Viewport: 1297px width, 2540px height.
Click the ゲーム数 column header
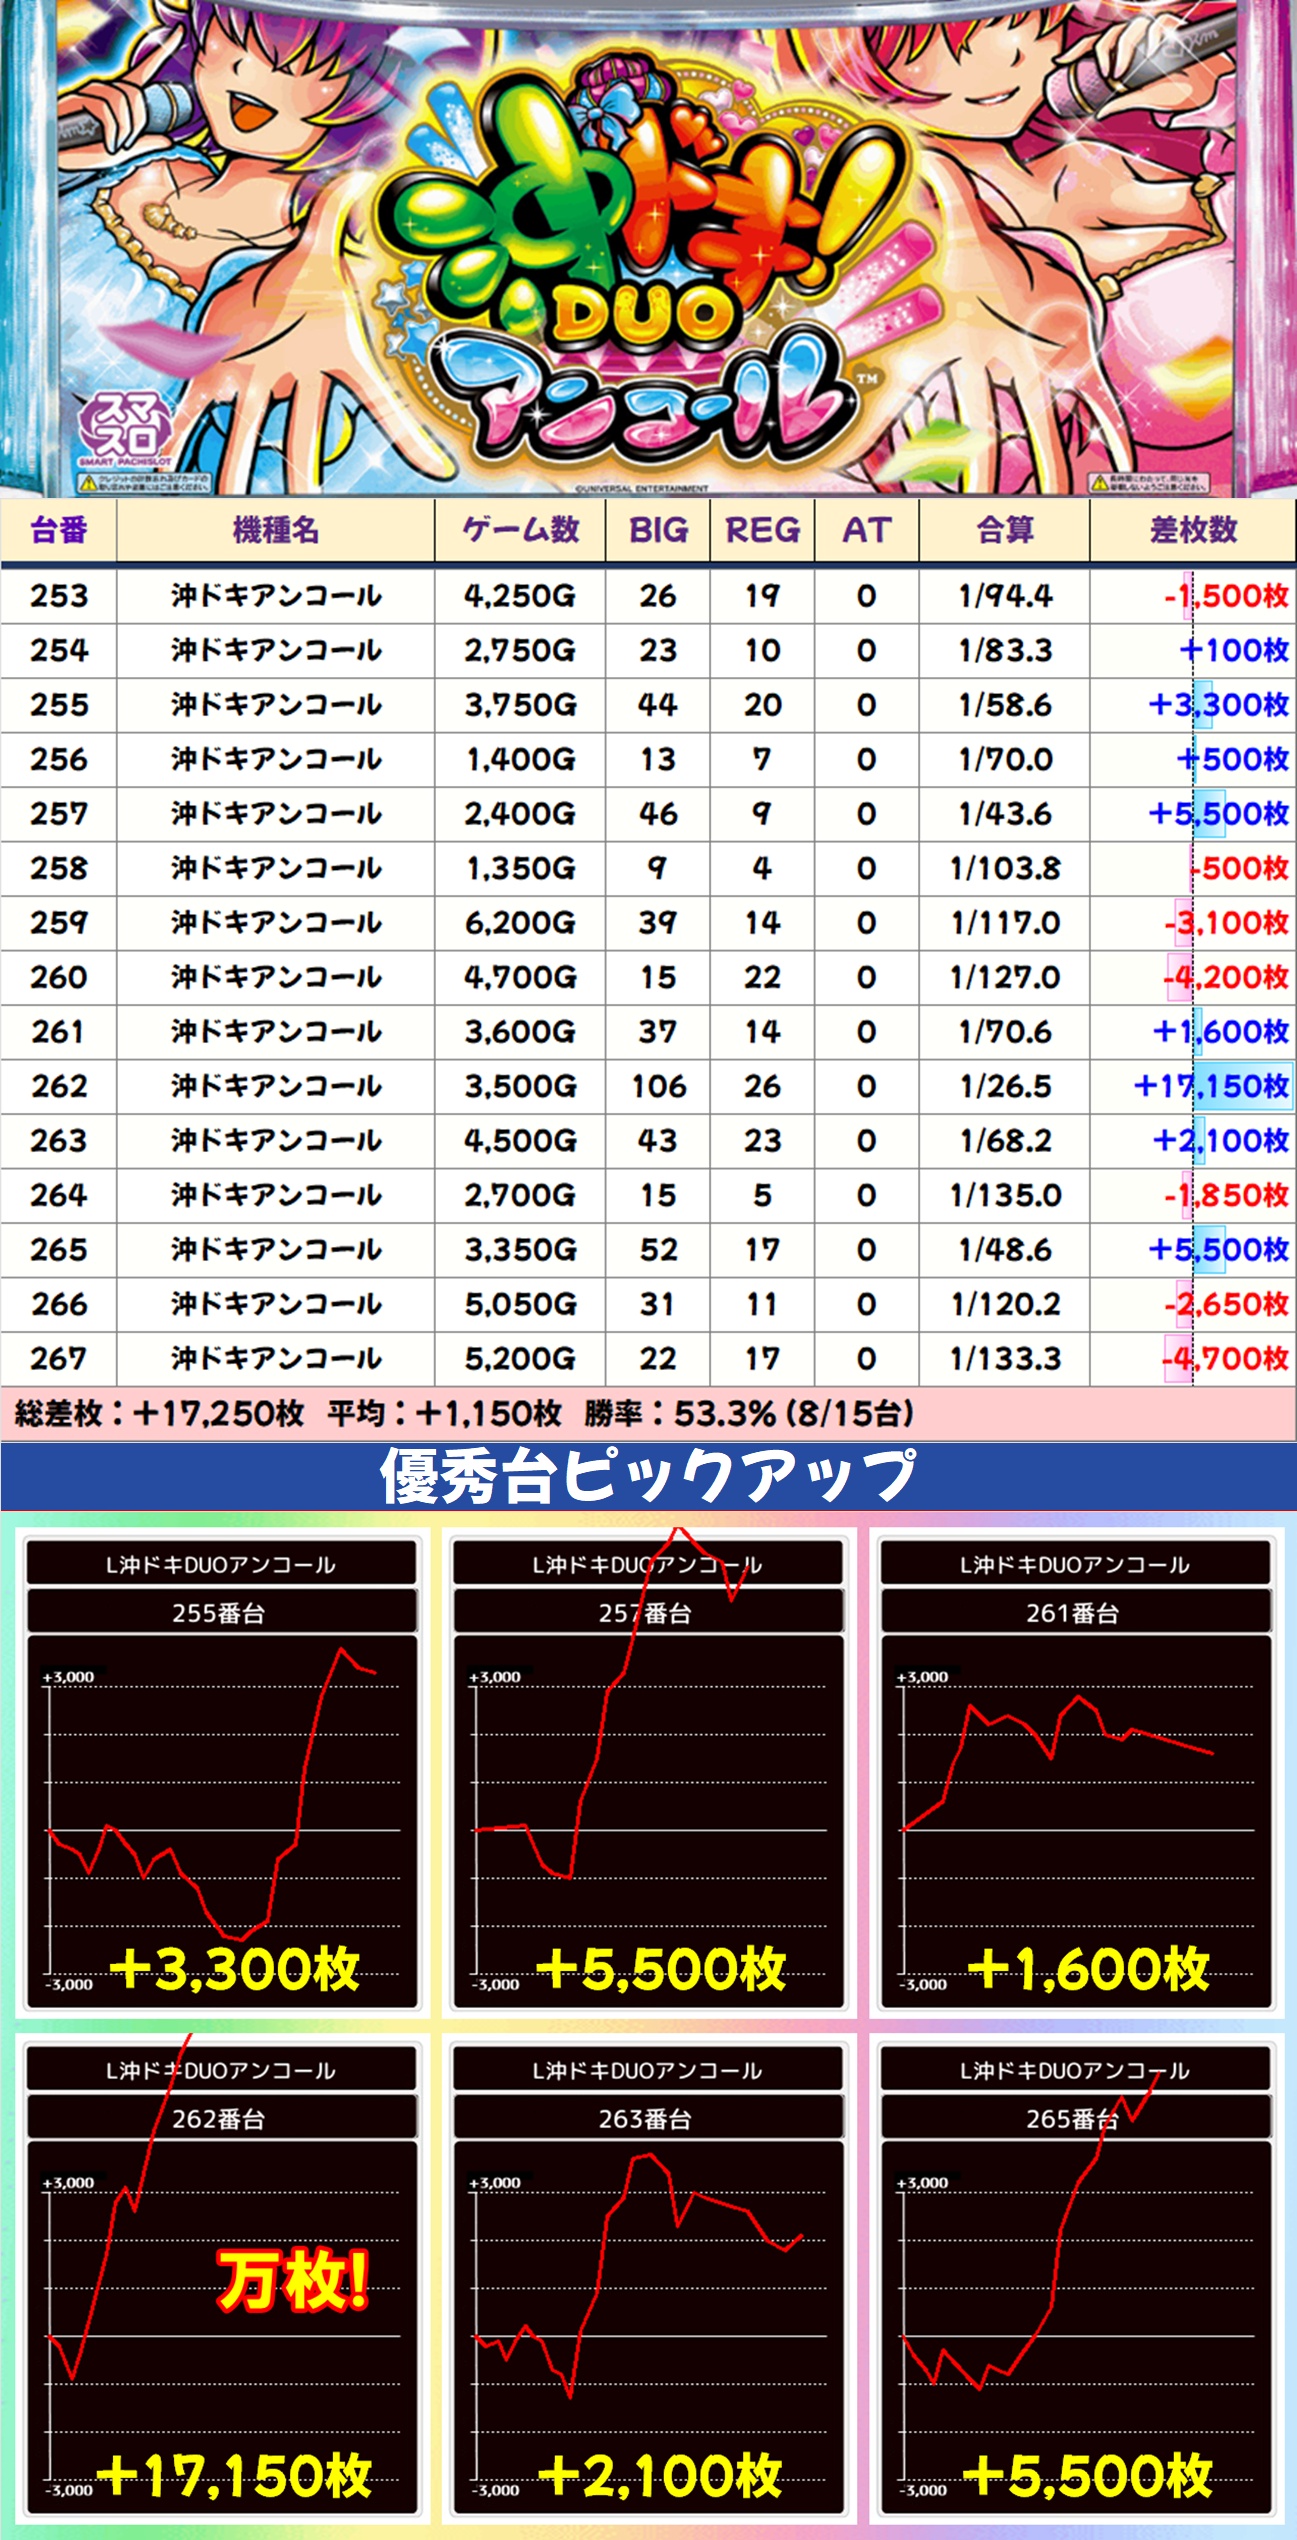(520, 530)
